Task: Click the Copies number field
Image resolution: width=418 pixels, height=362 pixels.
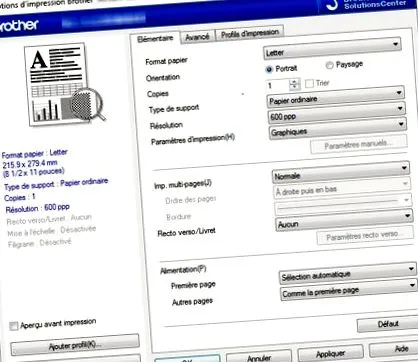Action: click(277, 85)
